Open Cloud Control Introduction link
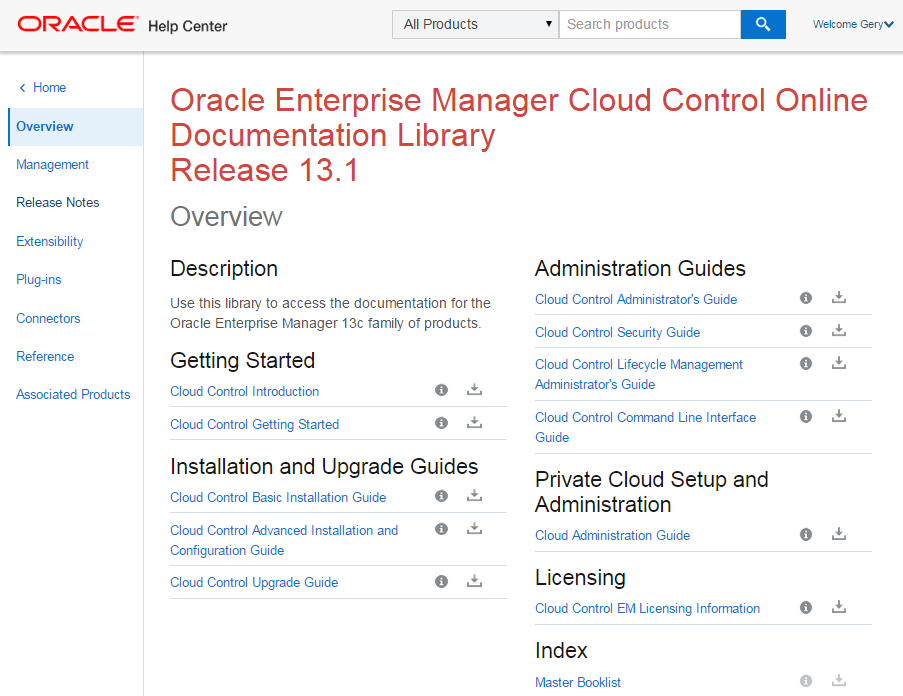This screenshot has height=696, width=903. pos(245,391)
